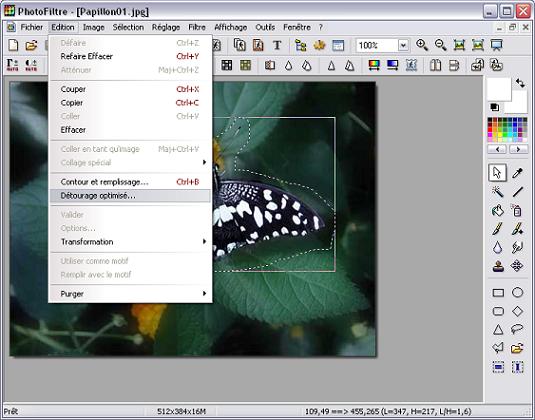Launch Full screen view icon
This screenshot has height=420, width=535.
coord(496,45)
